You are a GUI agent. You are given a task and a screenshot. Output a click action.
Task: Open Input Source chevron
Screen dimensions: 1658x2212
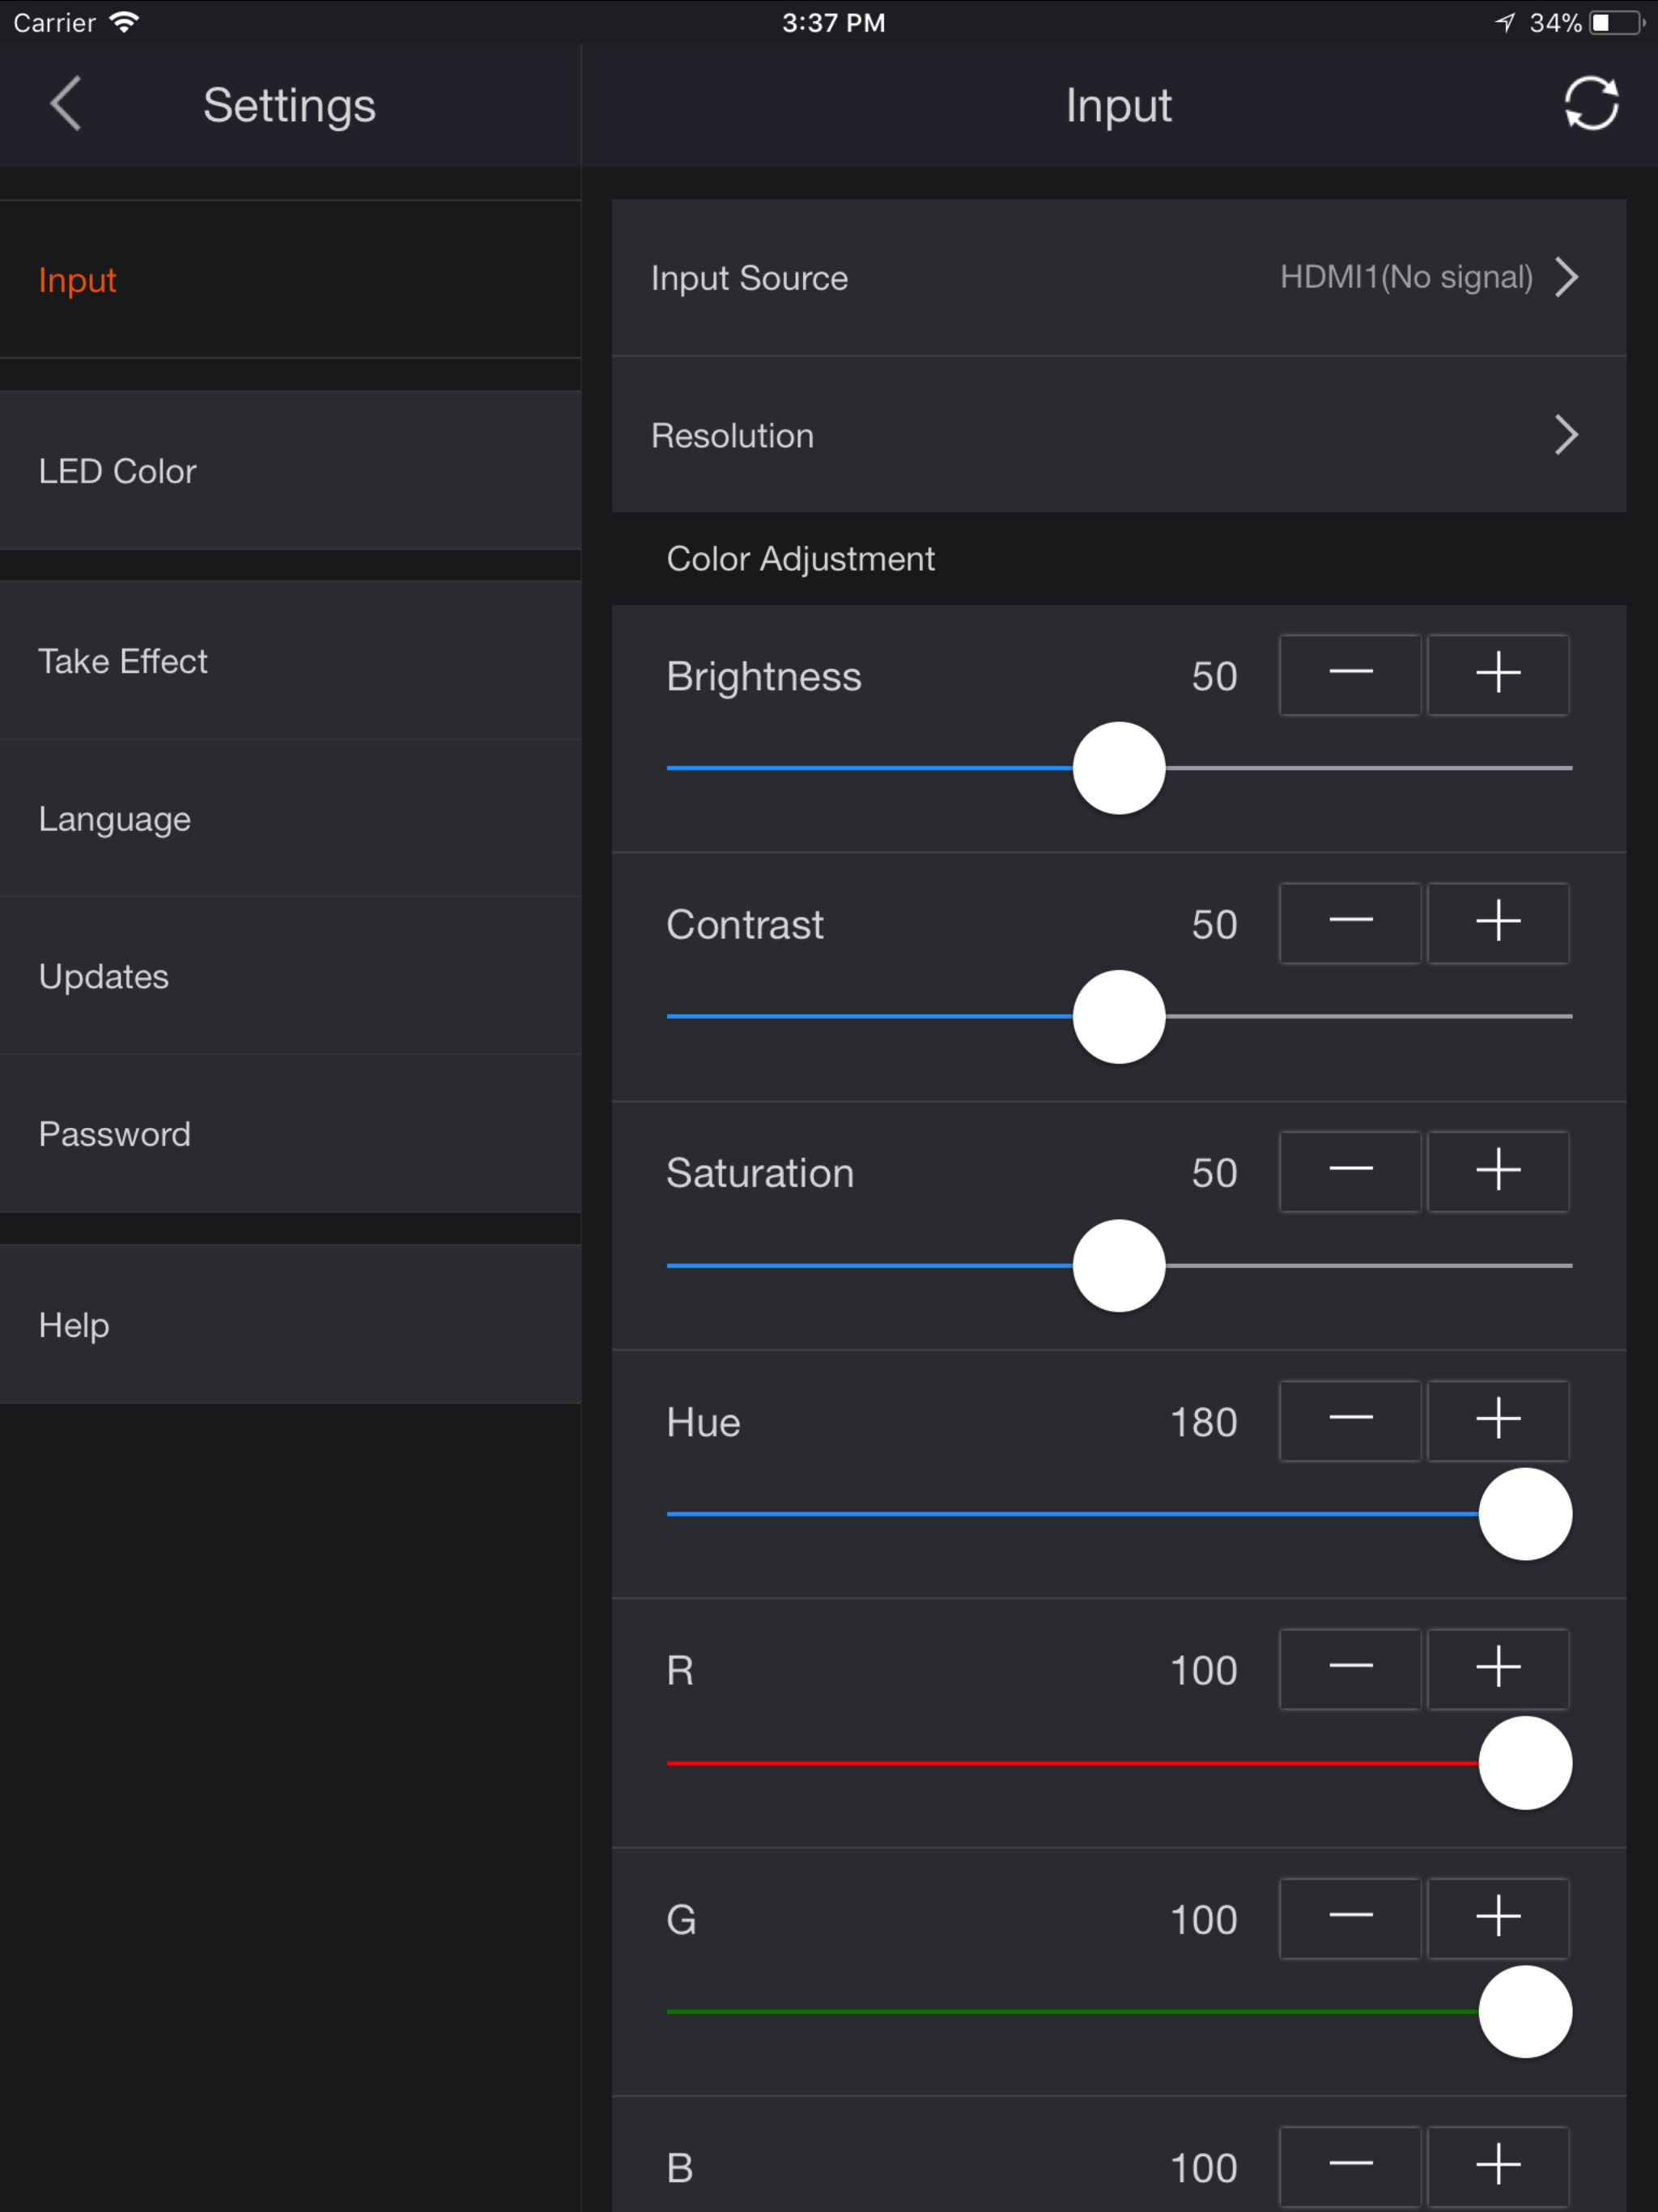[x=1567, y=277]
